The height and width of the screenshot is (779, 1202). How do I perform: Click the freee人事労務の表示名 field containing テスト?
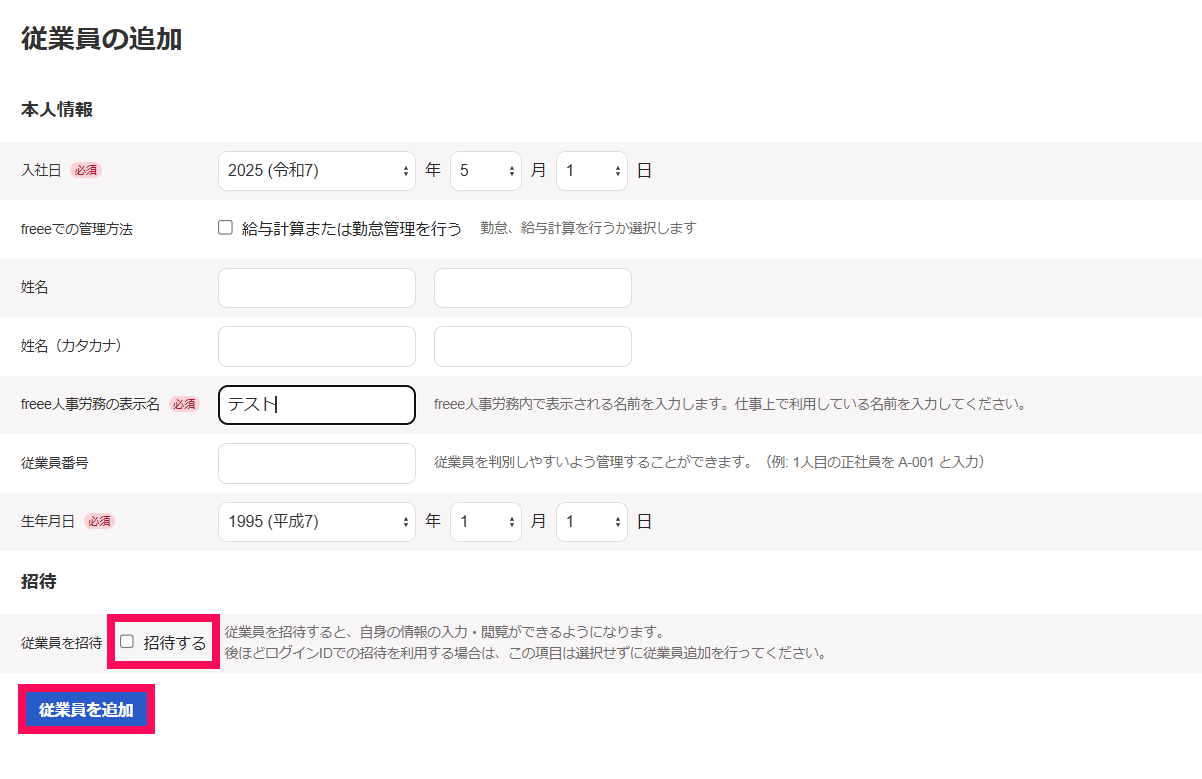pyautogui.click(x=316, y=405)
